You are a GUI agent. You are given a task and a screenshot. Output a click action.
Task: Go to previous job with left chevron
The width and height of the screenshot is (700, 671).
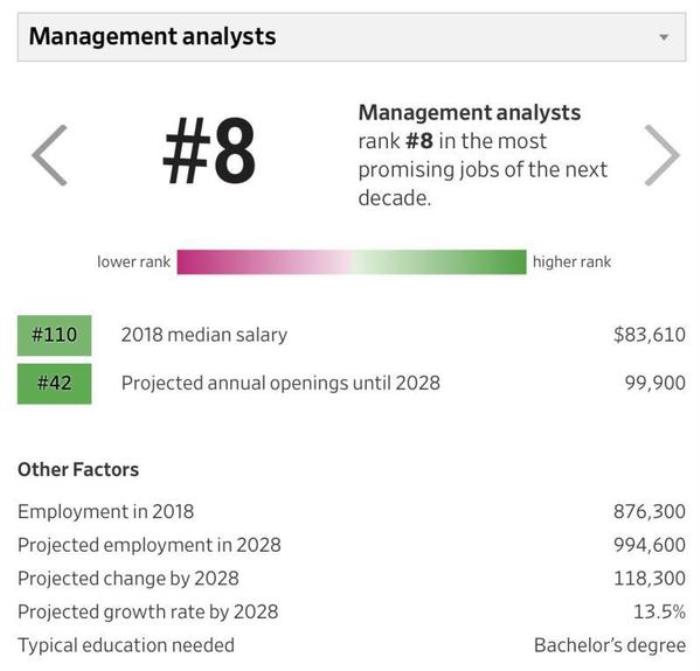point(49,155)
